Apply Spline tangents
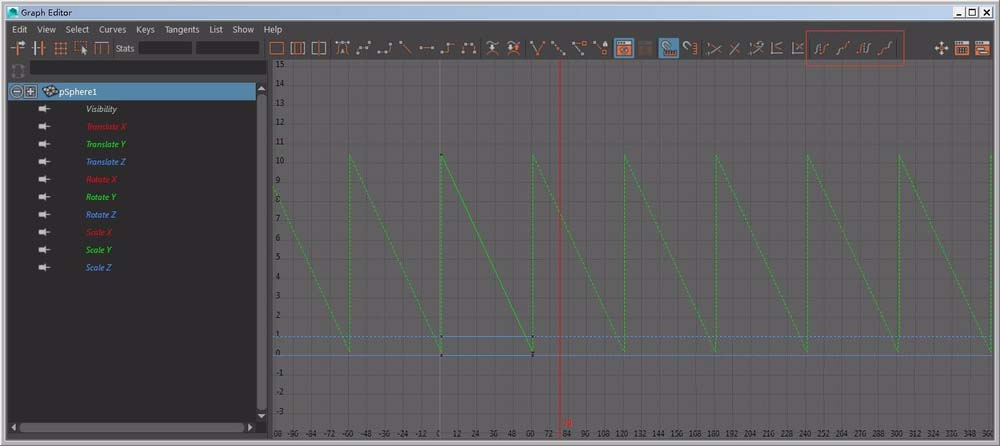 (364, 48)
